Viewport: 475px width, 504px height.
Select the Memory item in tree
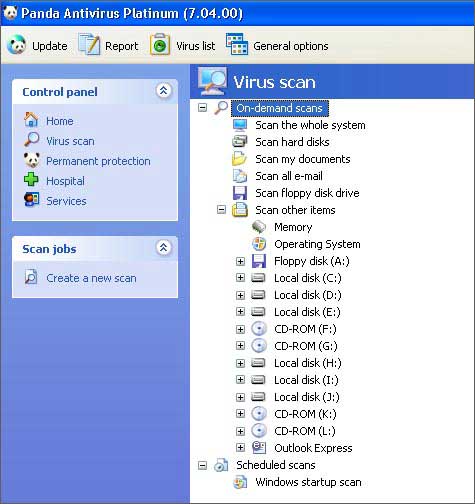(x=293, y=227)
